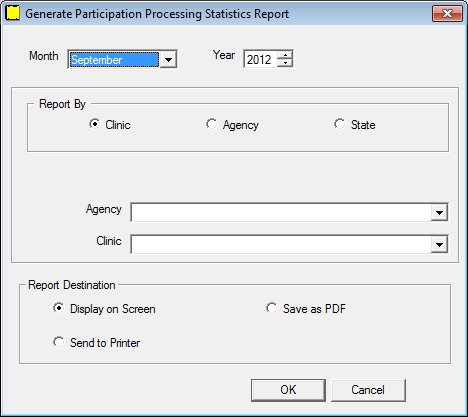Open the Month dropdown arrow
Viewport: 468px width, 417px height.
(x=168, y=60)
